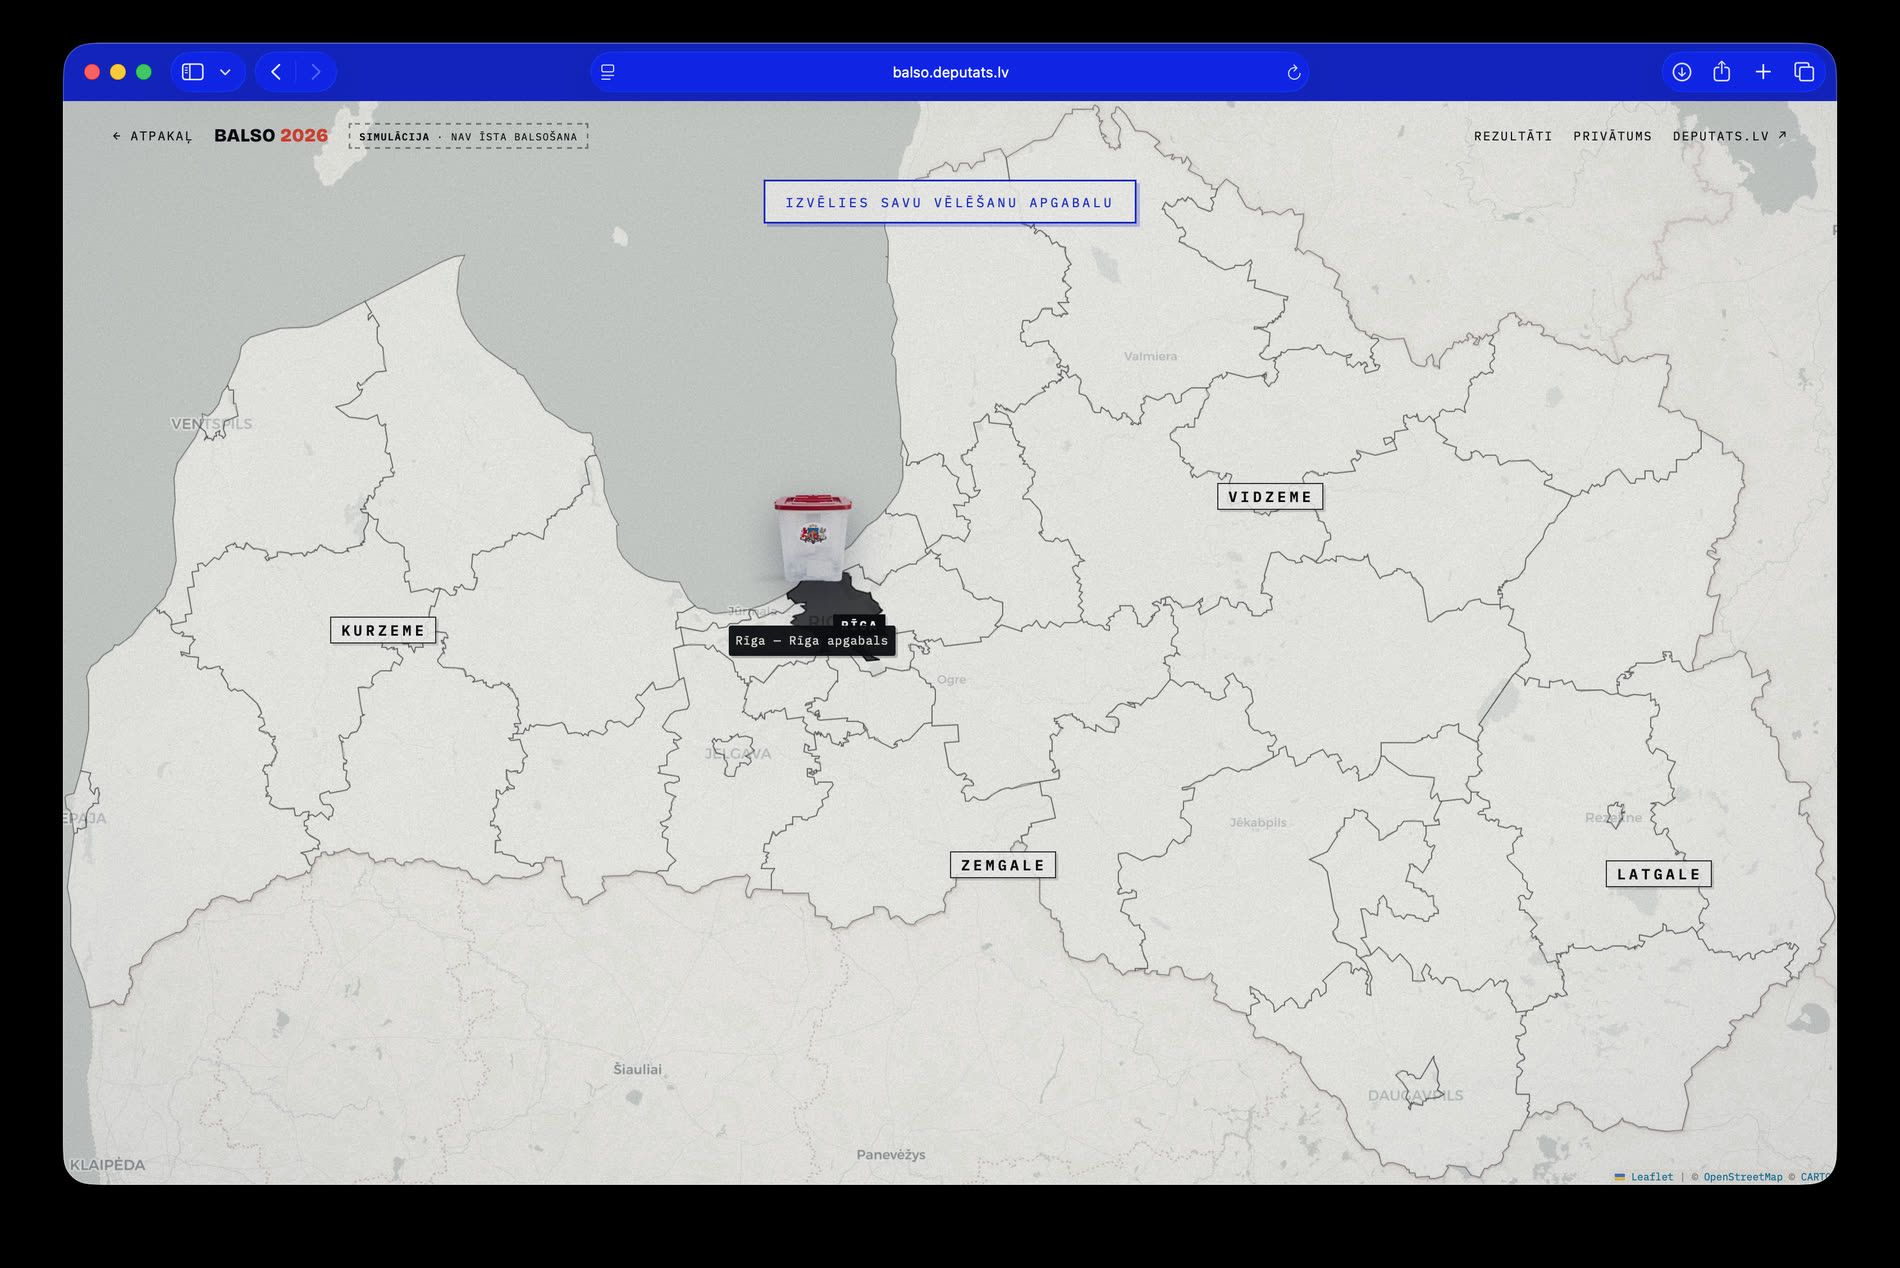Toggle the Safari sidebar icon
This screenshot has width=1900, height=1268.
(193, 72)
